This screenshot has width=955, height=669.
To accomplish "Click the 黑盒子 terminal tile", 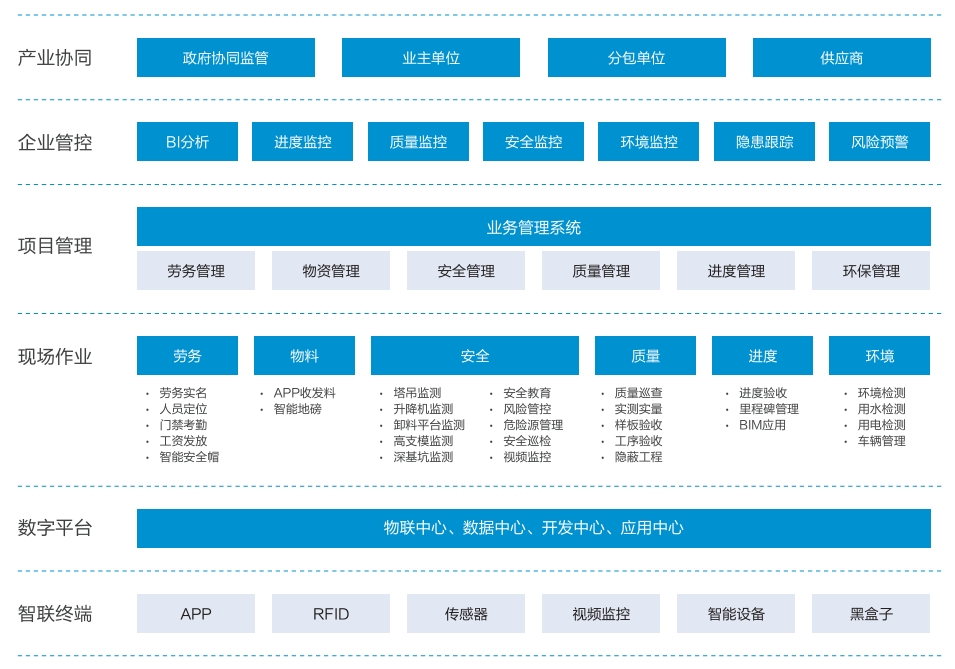I will click(x=870, y=614).
